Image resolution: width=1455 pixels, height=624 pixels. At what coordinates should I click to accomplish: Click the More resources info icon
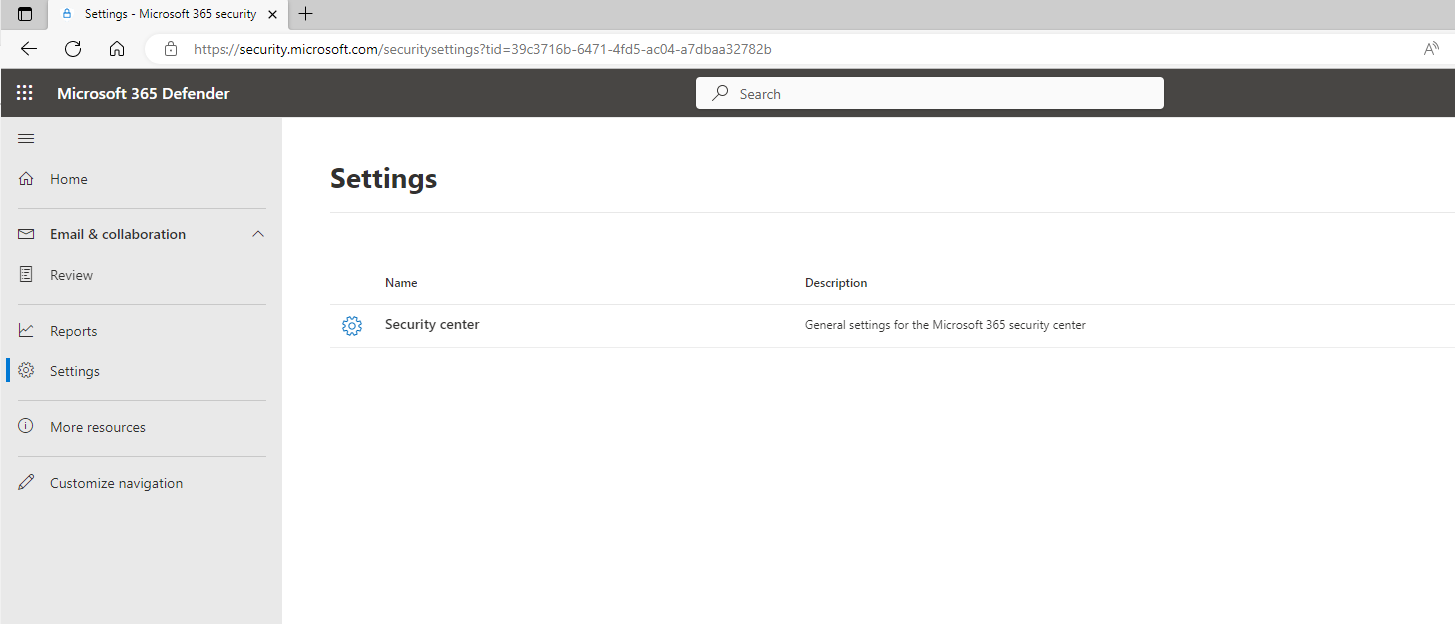click(x=27, y=427)
